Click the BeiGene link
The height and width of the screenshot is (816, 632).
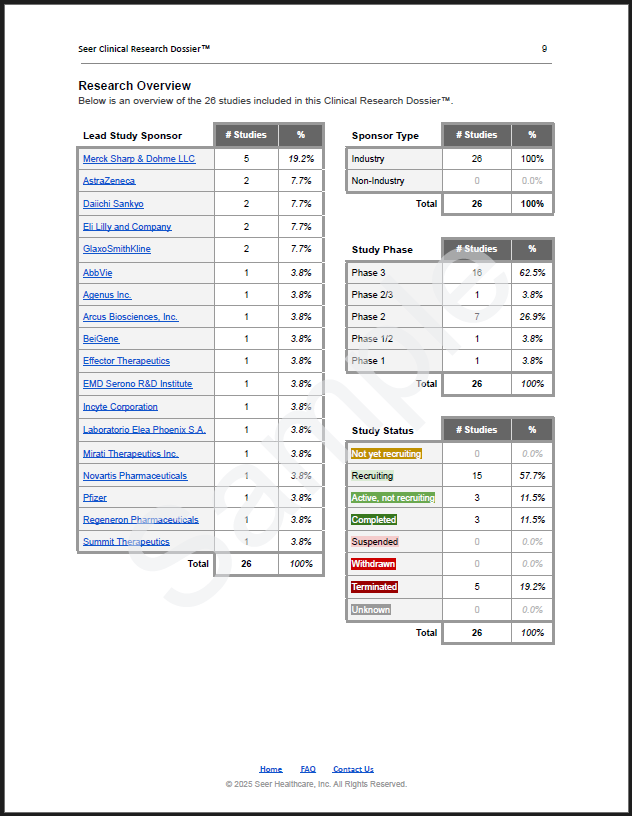(x=101, y=339)
